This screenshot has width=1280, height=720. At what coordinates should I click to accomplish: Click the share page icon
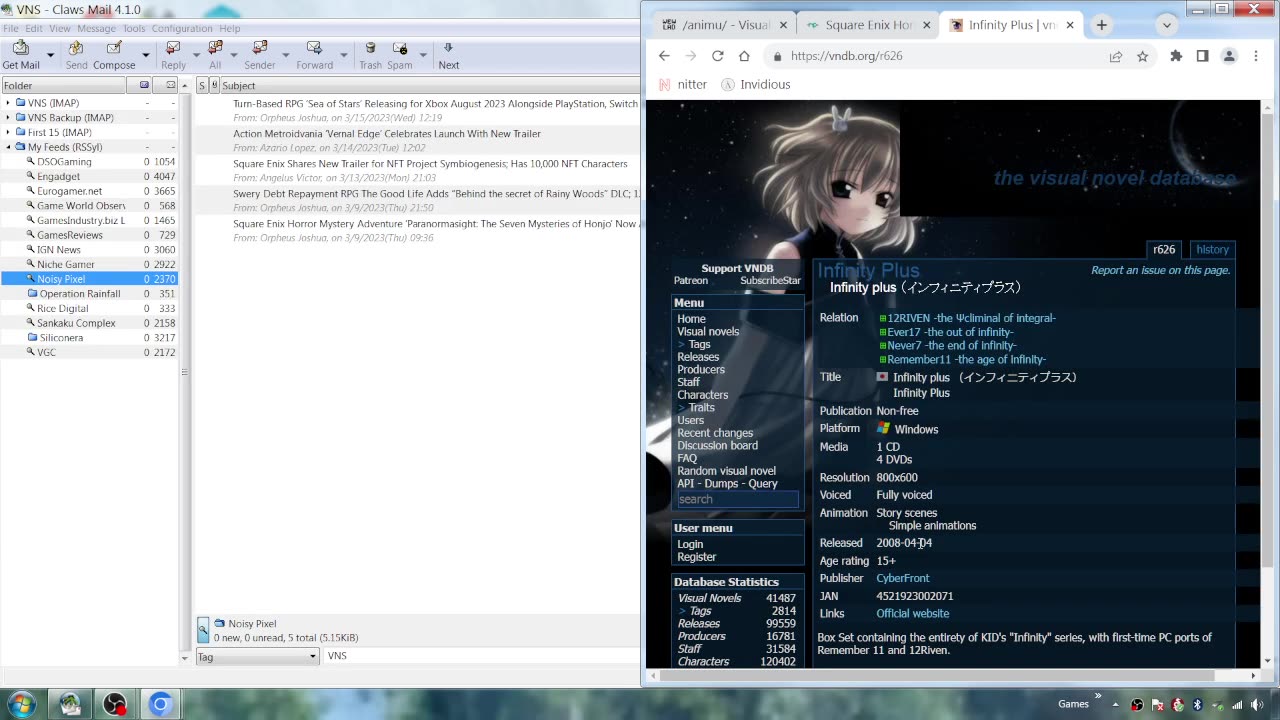pyautogui.click(x=1115, y=56)
